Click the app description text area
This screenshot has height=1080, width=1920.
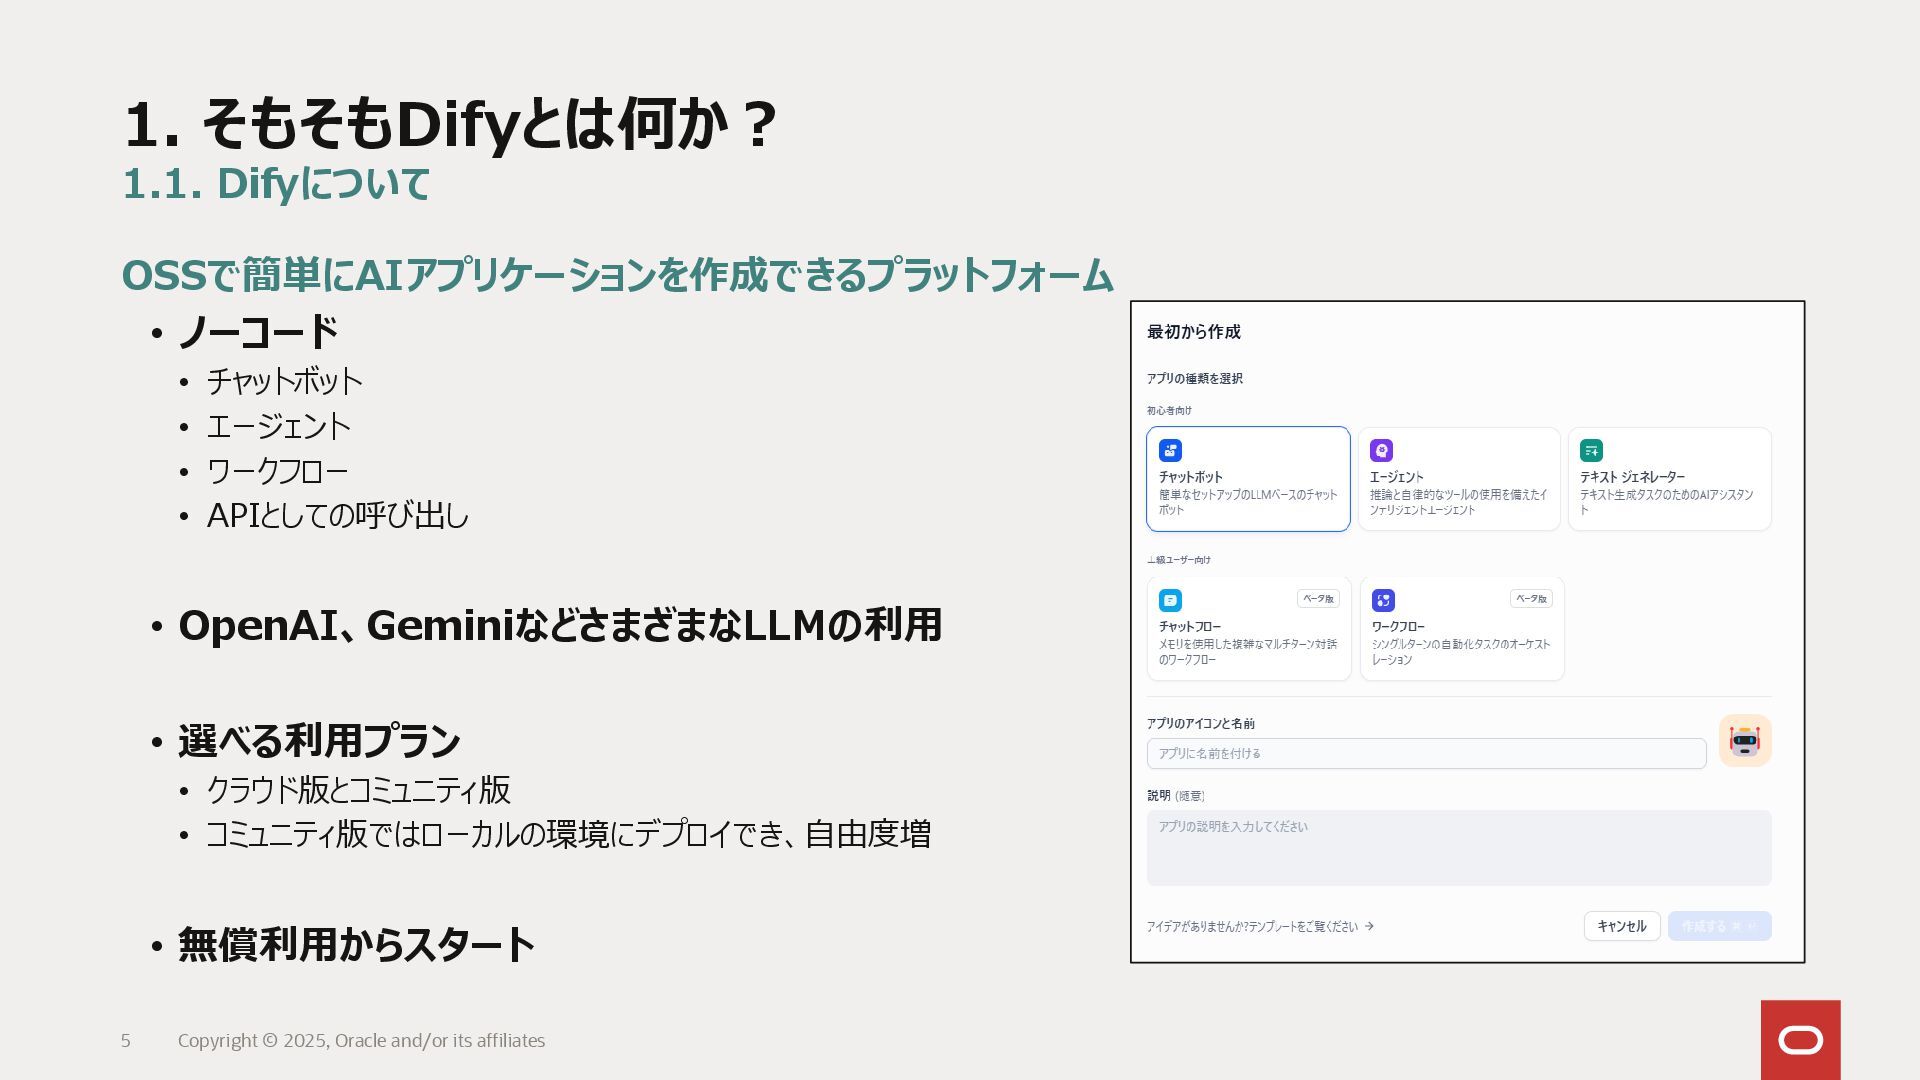tap(1458, 848)
